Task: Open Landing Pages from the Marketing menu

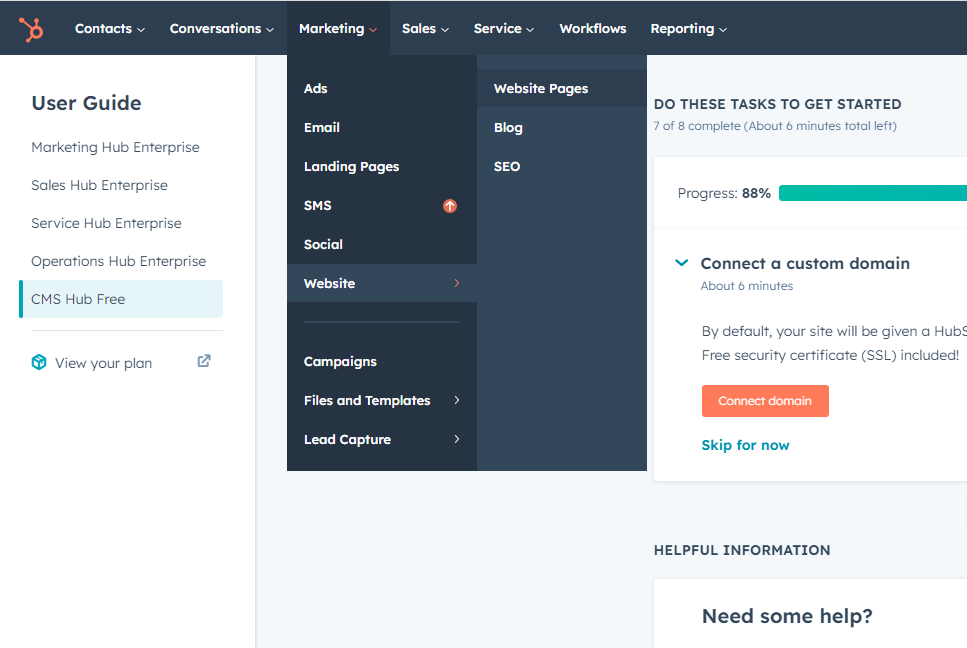Action: [382, 166]
